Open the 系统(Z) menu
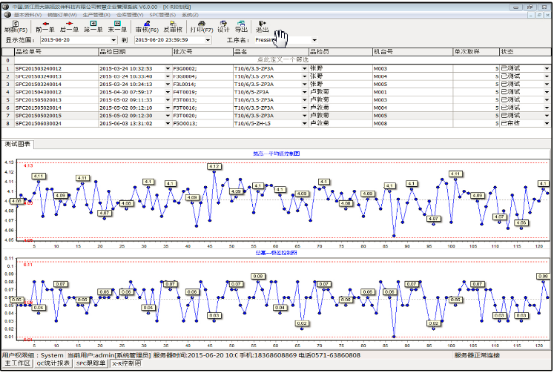554x373 pixels. click(x=190, y=15)
